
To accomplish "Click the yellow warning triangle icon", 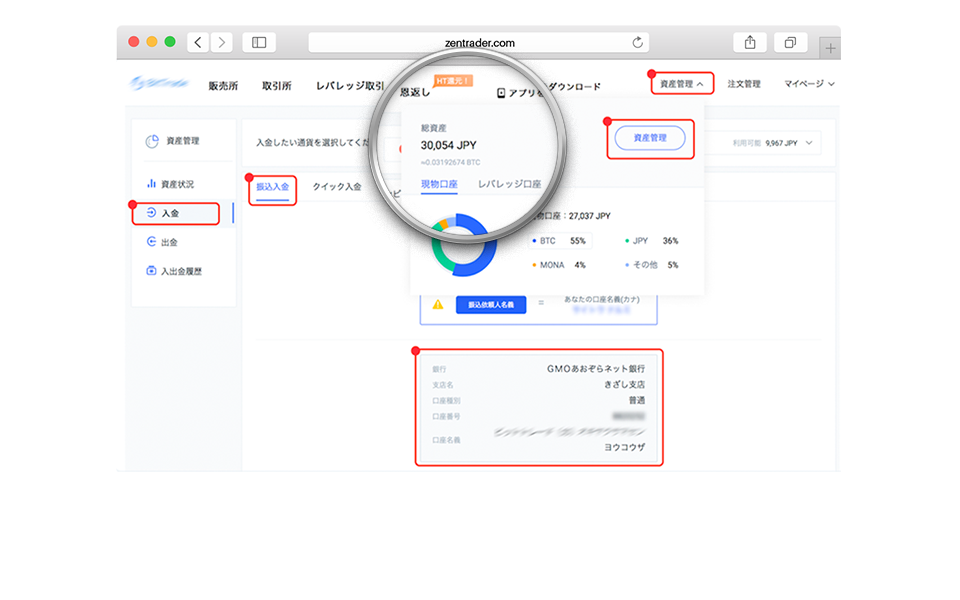I will [437, 304].
